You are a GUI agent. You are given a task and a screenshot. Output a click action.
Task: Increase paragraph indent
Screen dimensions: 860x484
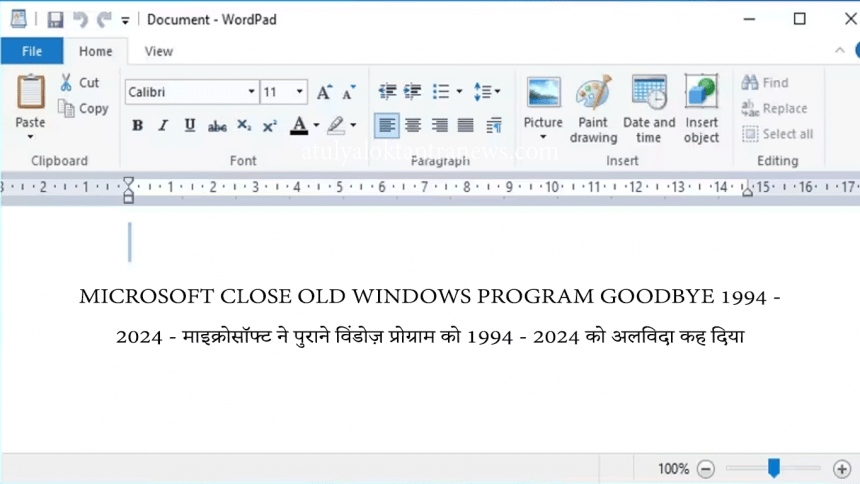tap(412, 91)
